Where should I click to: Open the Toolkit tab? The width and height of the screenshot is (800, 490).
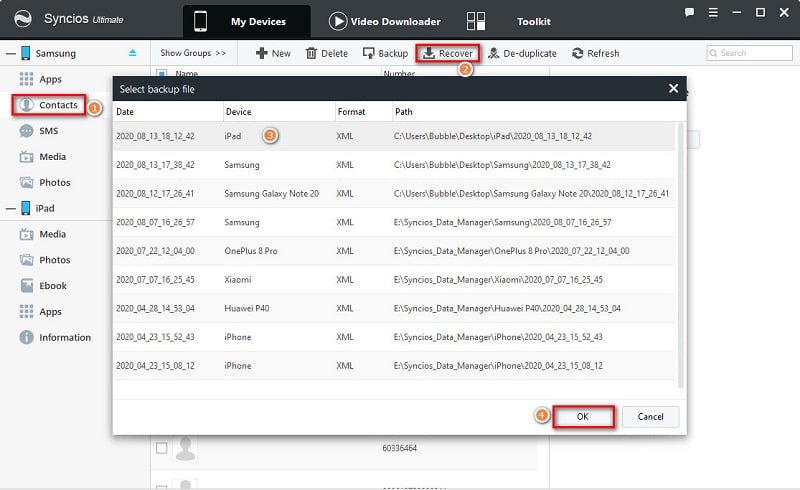pos(509,21)
